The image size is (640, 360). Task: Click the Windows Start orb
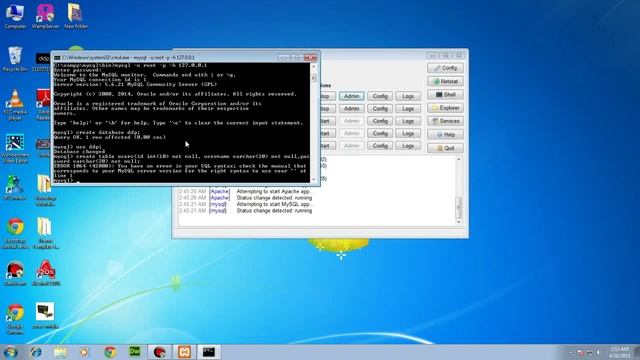[11, 352]
